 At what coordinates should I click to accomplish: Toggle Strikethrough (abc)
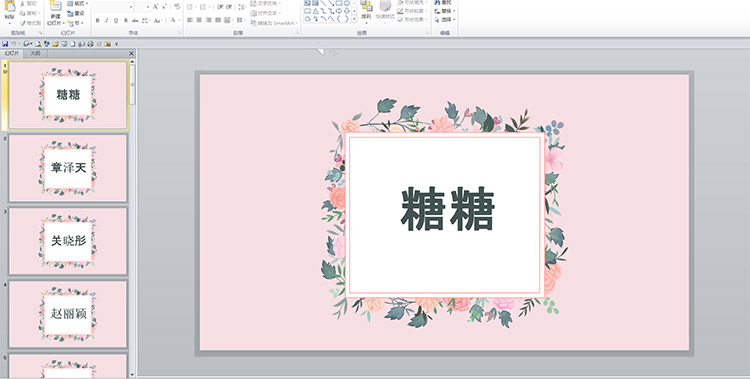[135, 21]
